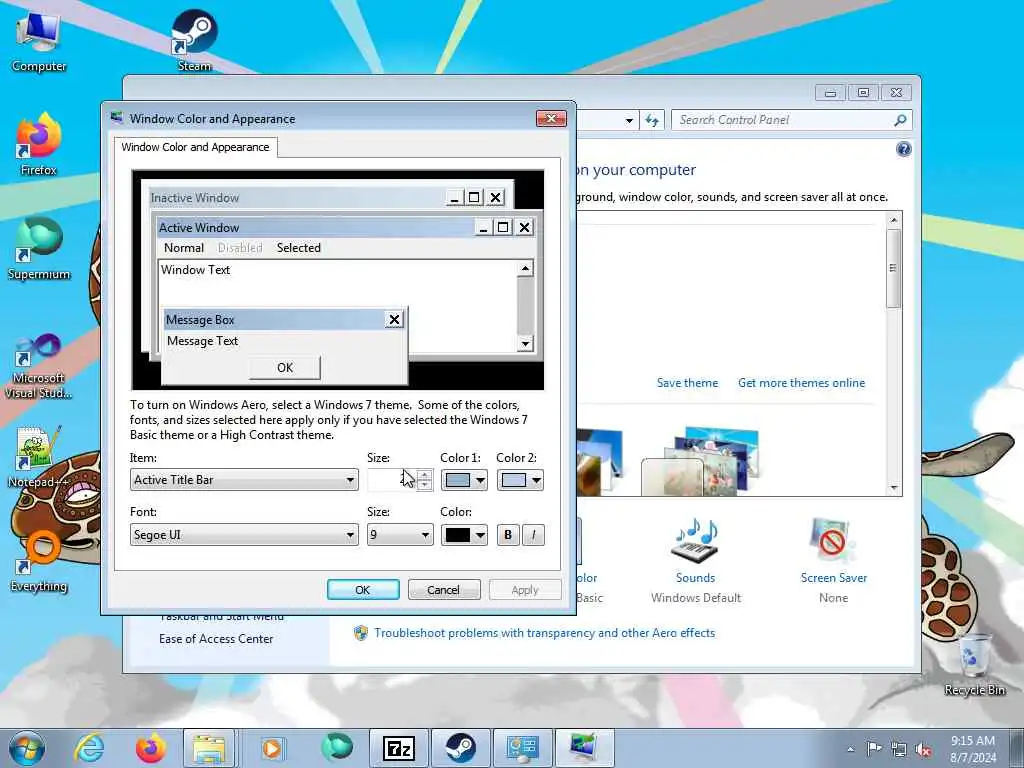
Task: Click the search magnifier in Control Panel
Action: (900, 120)
